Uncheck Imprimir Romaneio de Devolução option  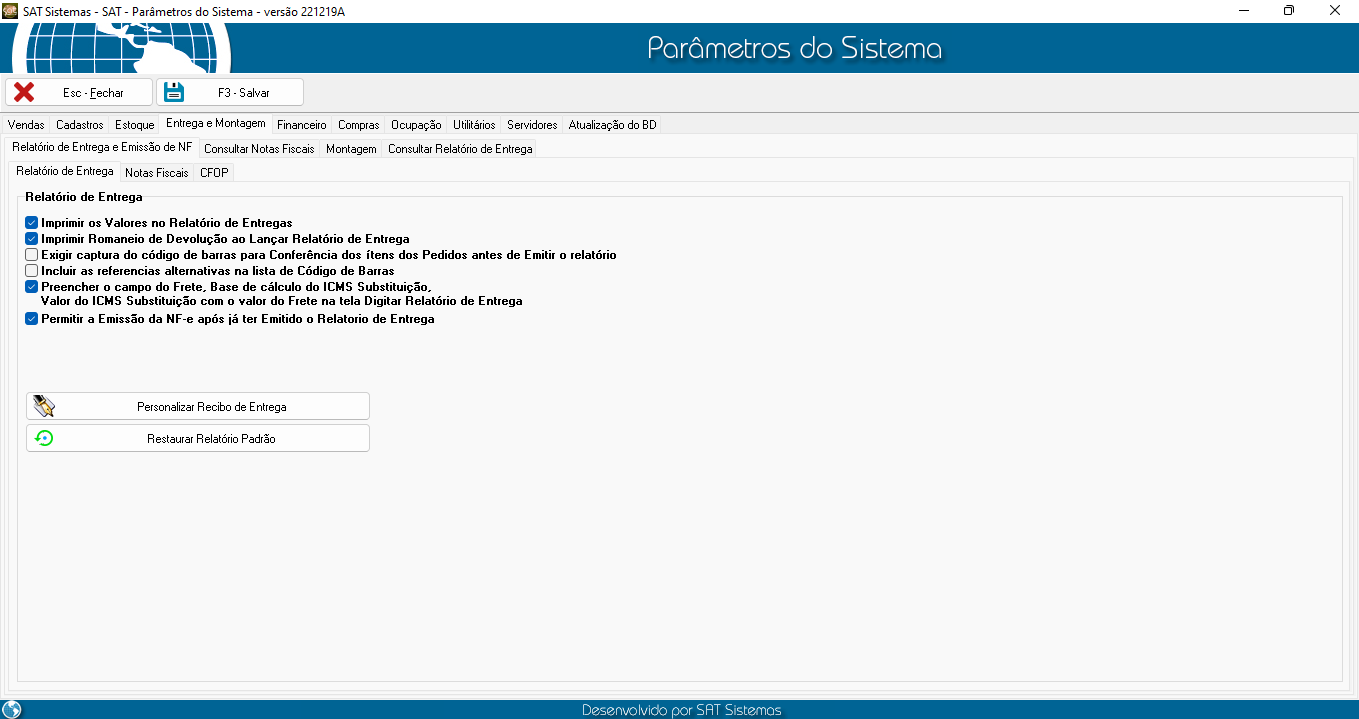(32, 239)
